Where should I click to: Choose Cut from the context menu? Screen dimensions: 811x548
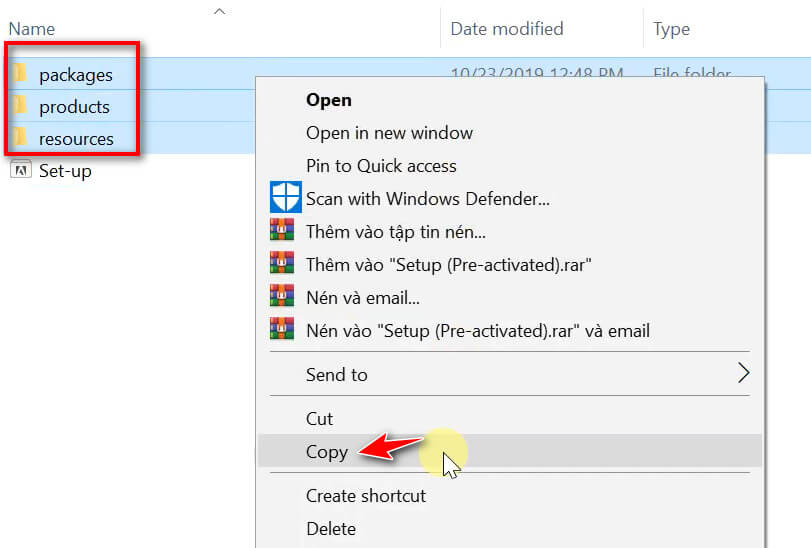tap(319, 419)
